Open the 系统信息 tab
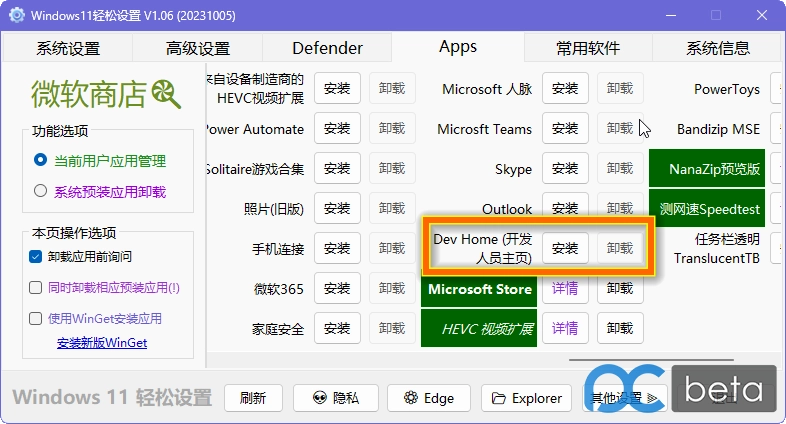Screen dimensions: 786x424 [x=718, y=48]
